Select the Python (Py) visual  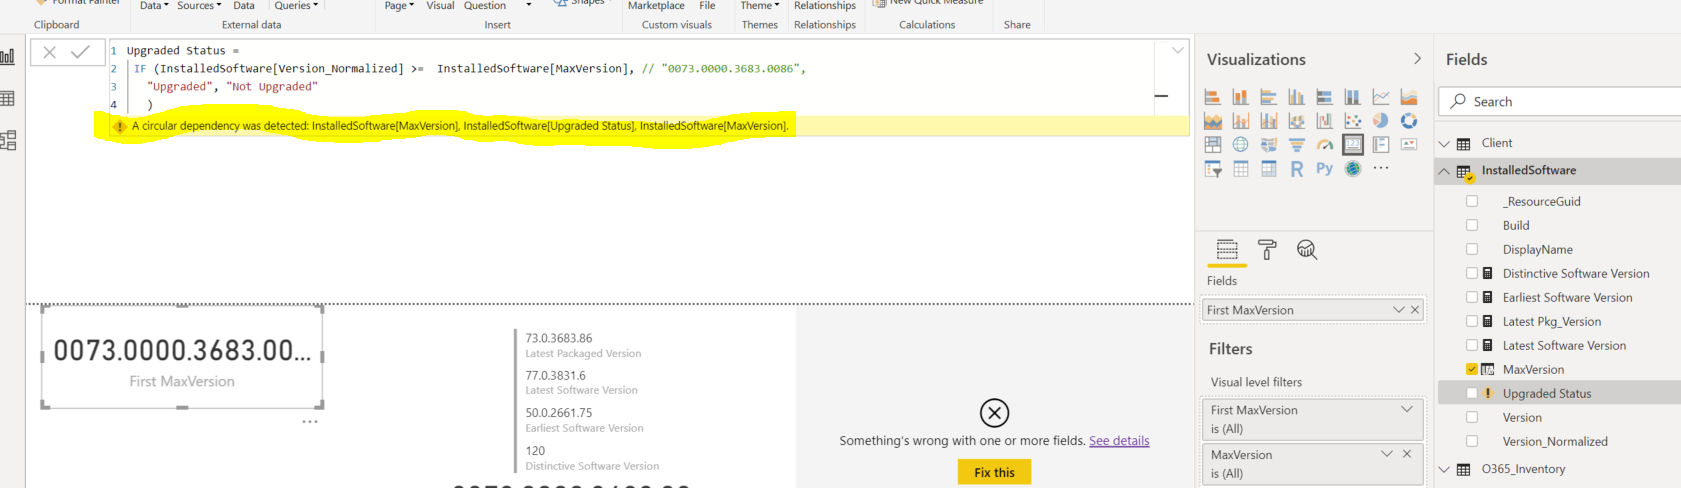[x=1324, y=169]
